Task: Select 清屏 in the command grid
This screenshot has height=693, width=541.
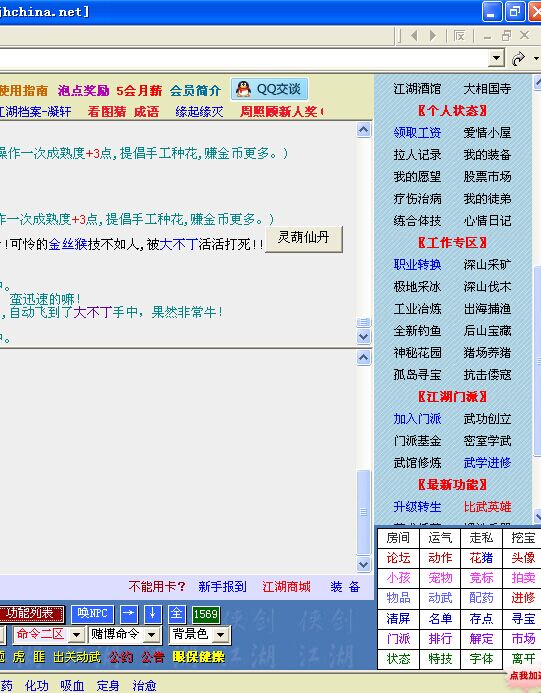Action: click(398, 618)
